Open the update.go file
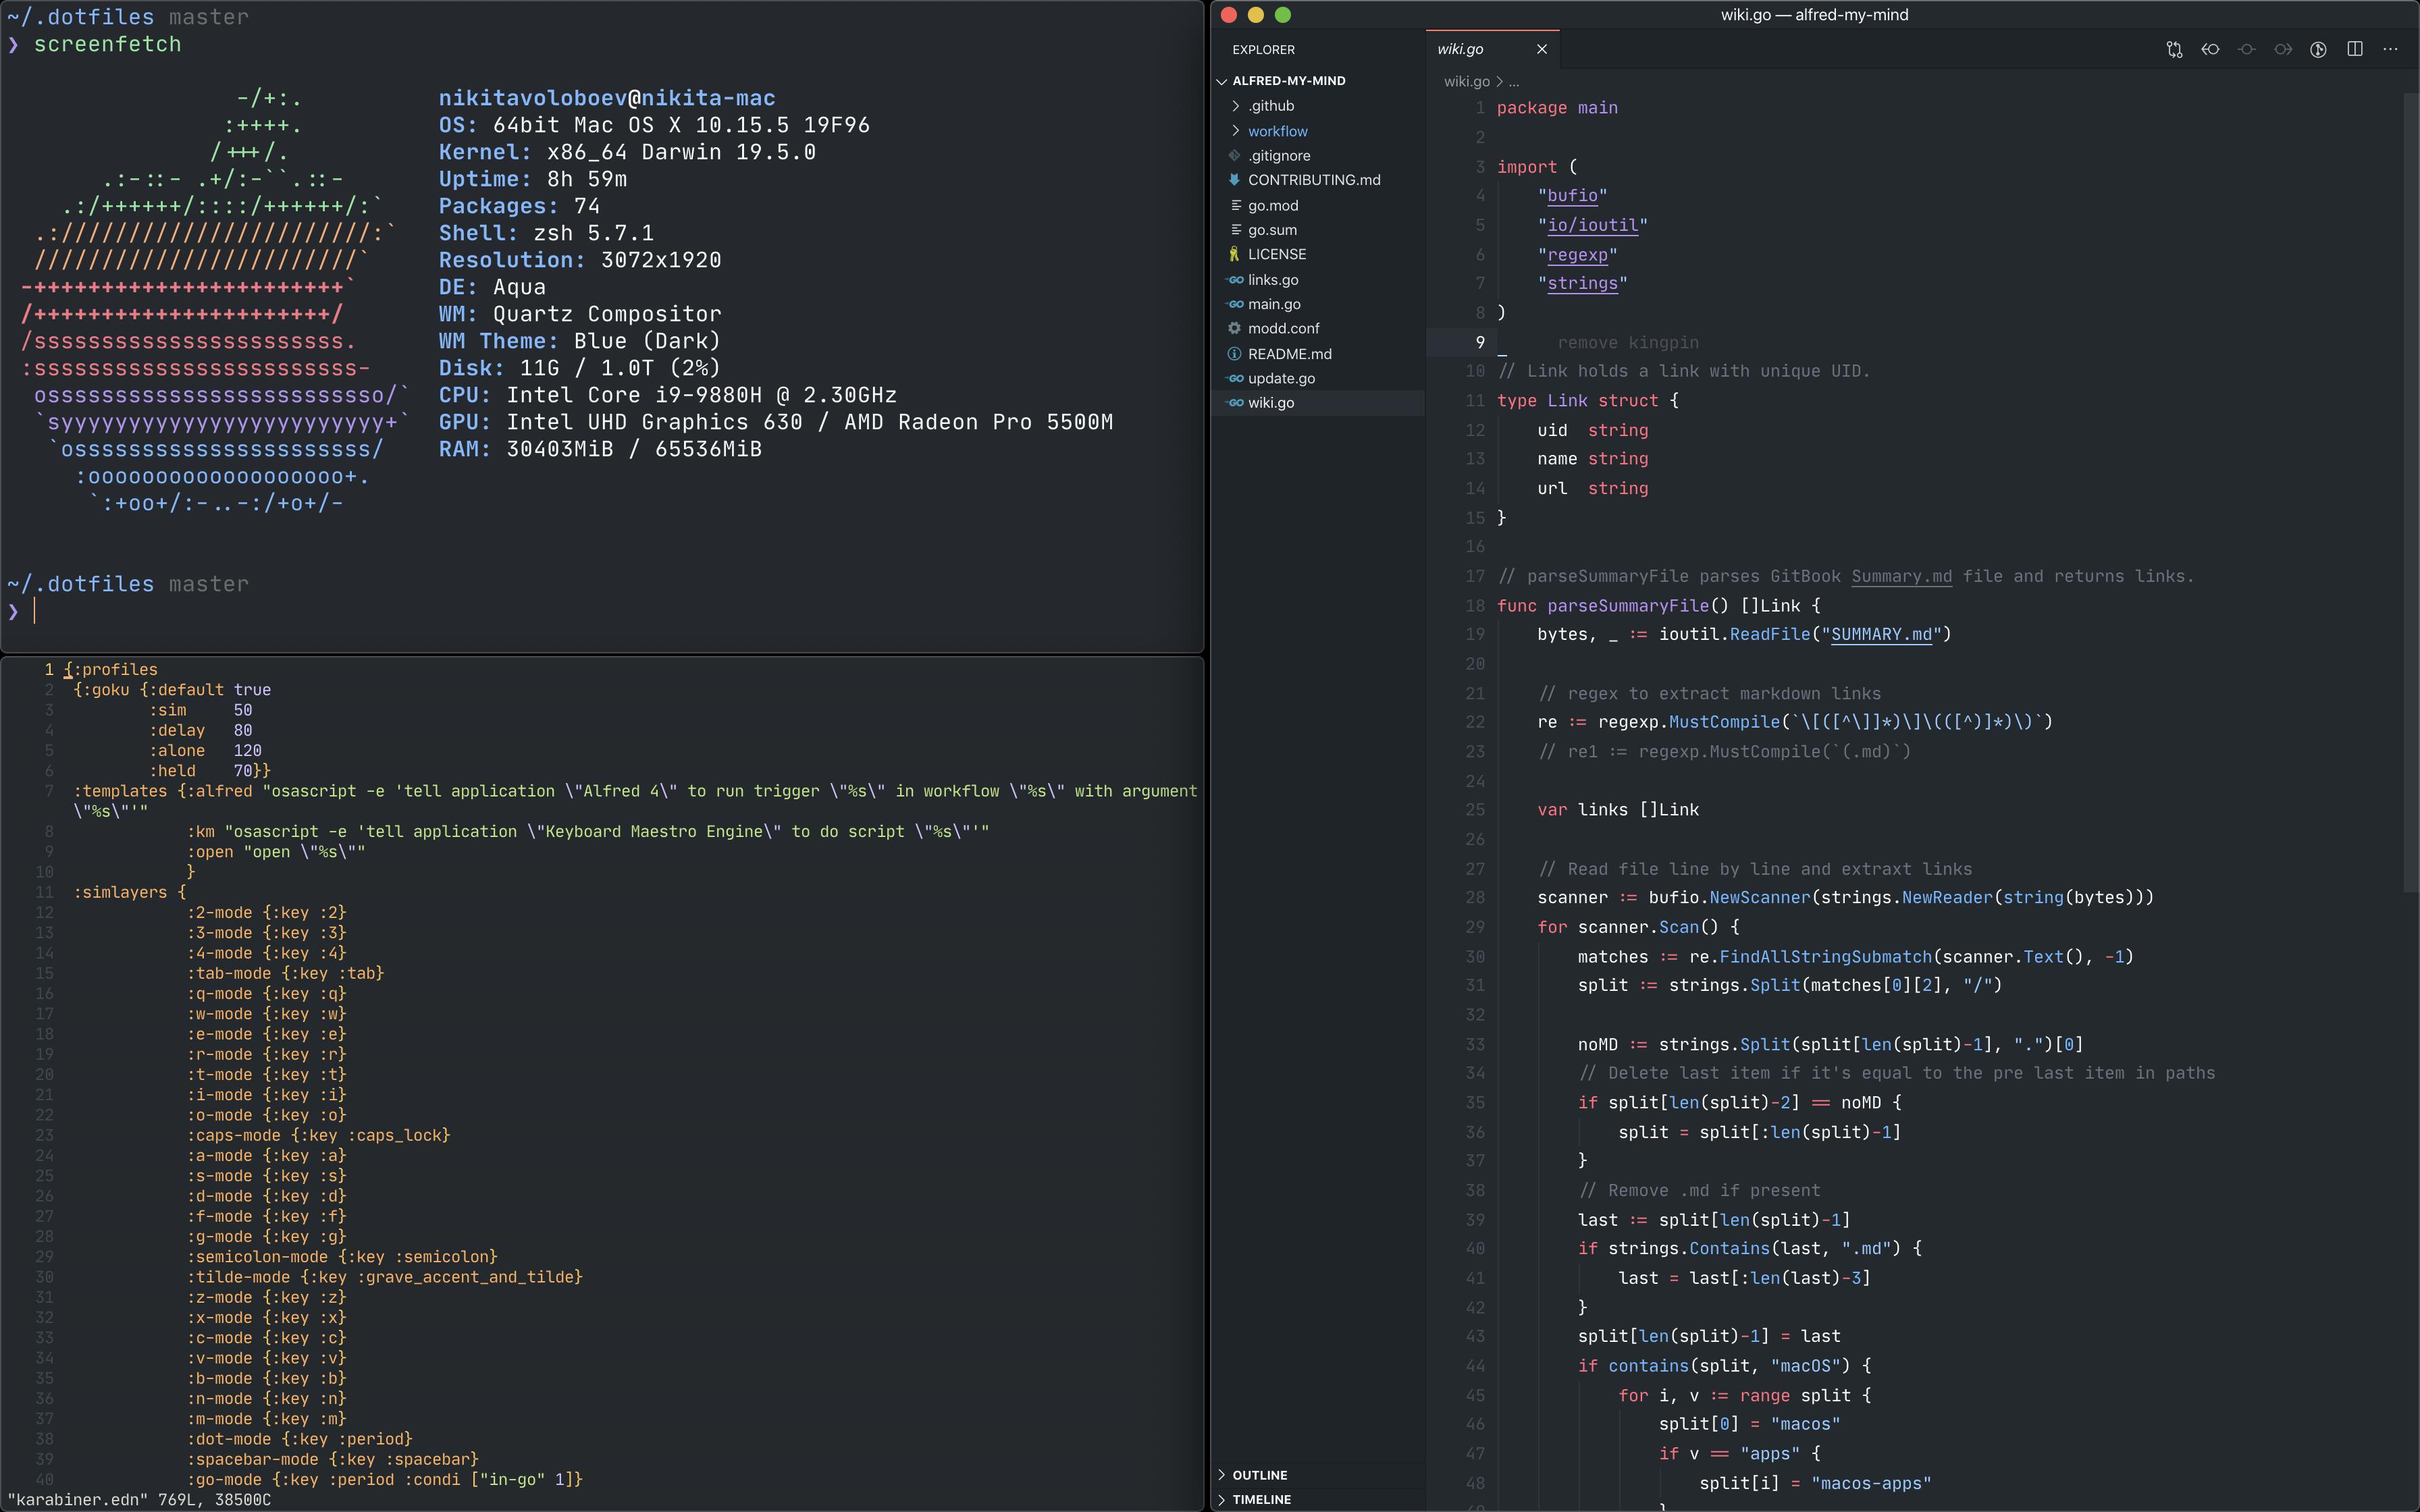Screen dimensions: 2420x1512 tap(1281, 378)
